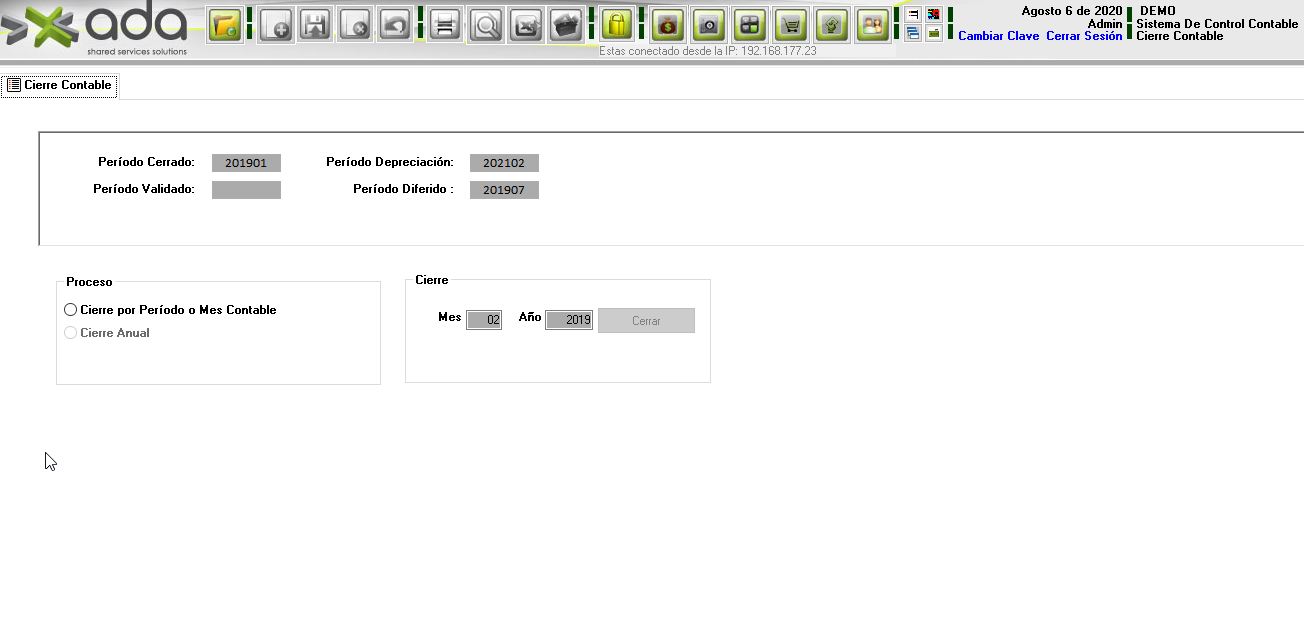Click the printer icon
Viewport: 1304px width, 629px height.
coord(446,25)
